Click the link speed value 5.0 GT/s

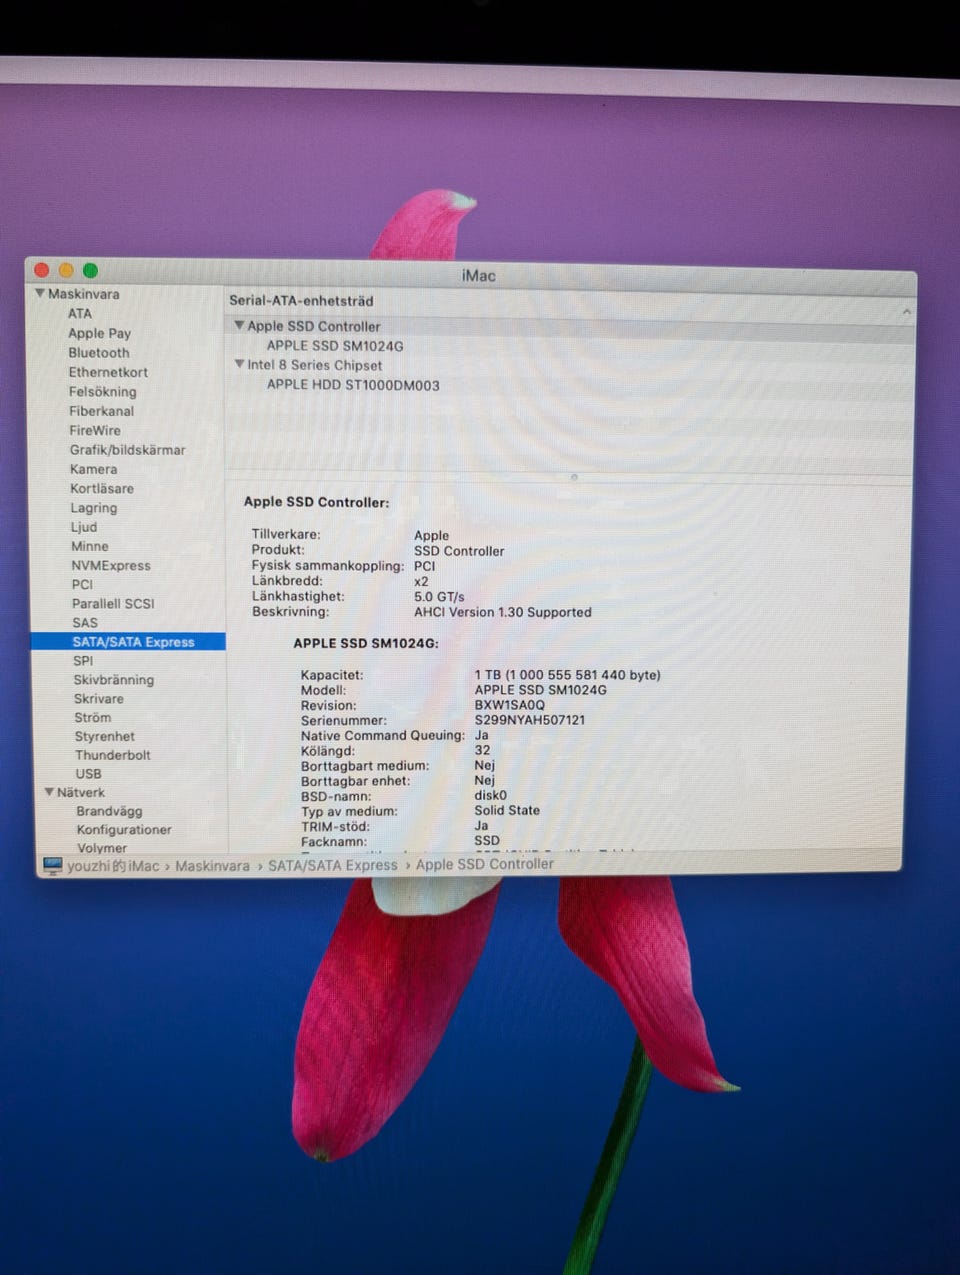[x=439, y=596]
